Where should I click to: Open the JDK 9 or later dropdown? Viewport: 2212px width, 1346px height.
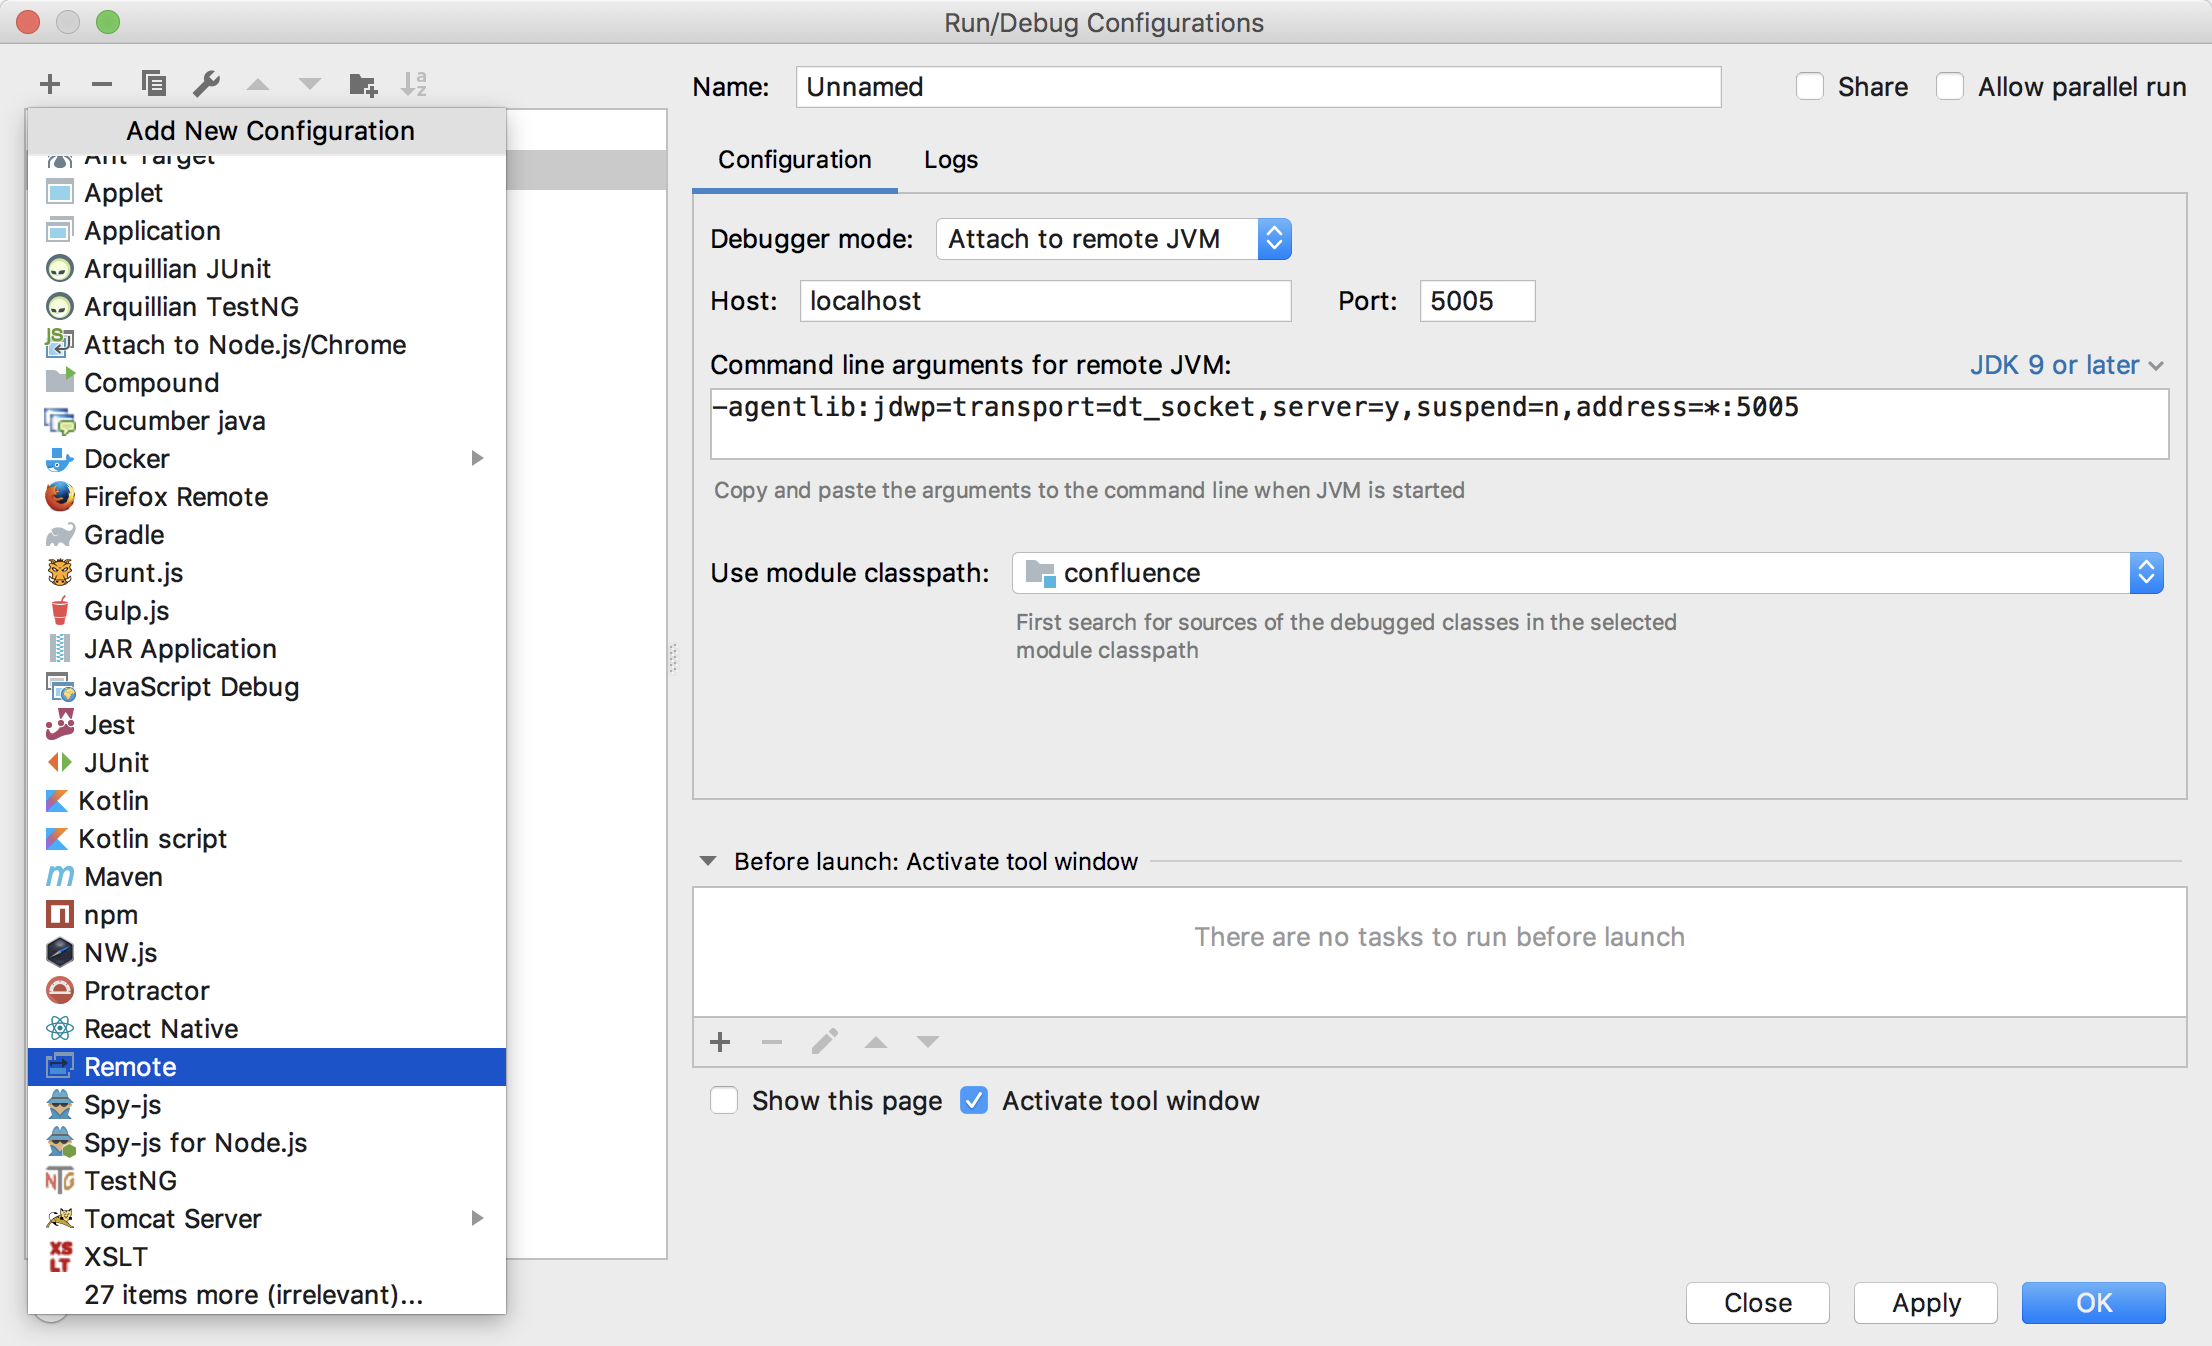[2067, 365]
